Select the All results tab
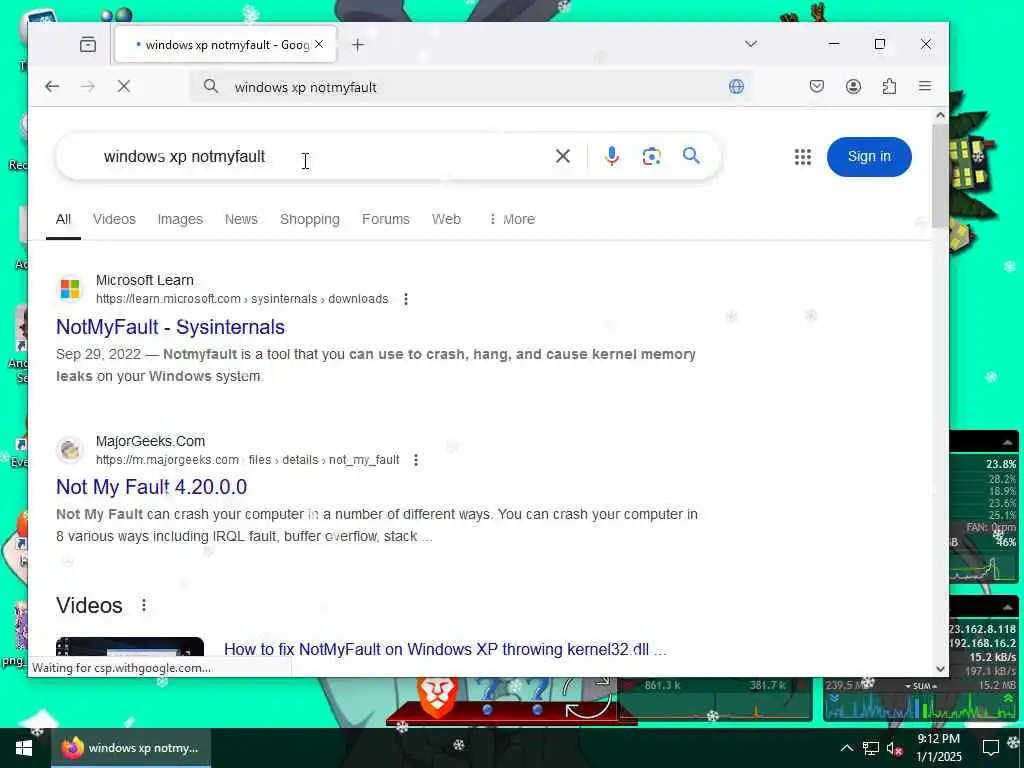Image resolution: width=1024 pixels, height=768 pixels. point(63,219)
